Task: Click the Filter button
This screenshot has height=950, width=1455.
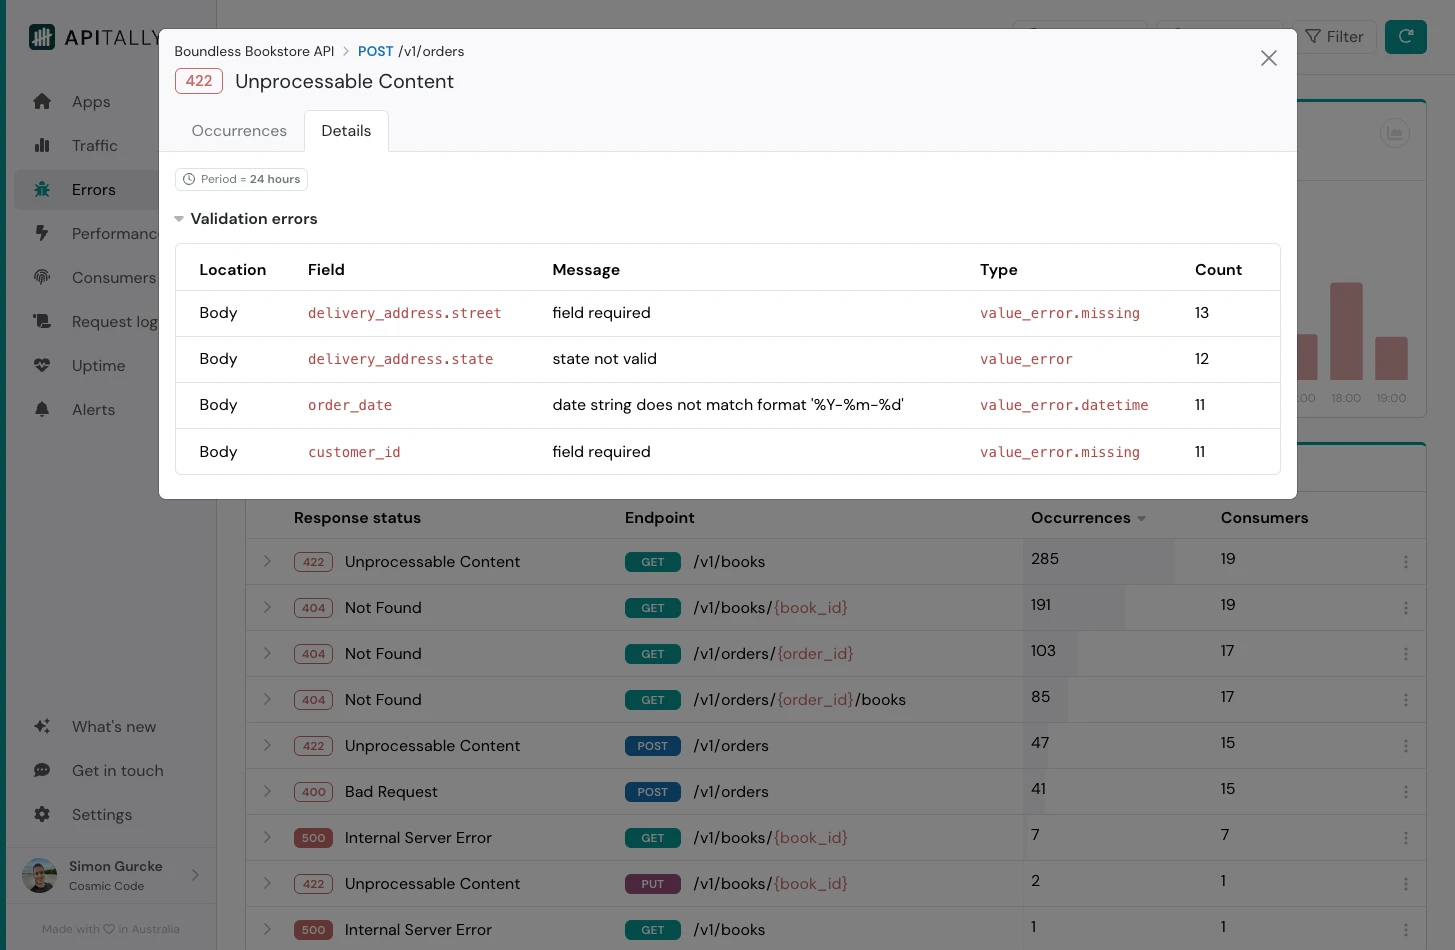Action: 1335,36
